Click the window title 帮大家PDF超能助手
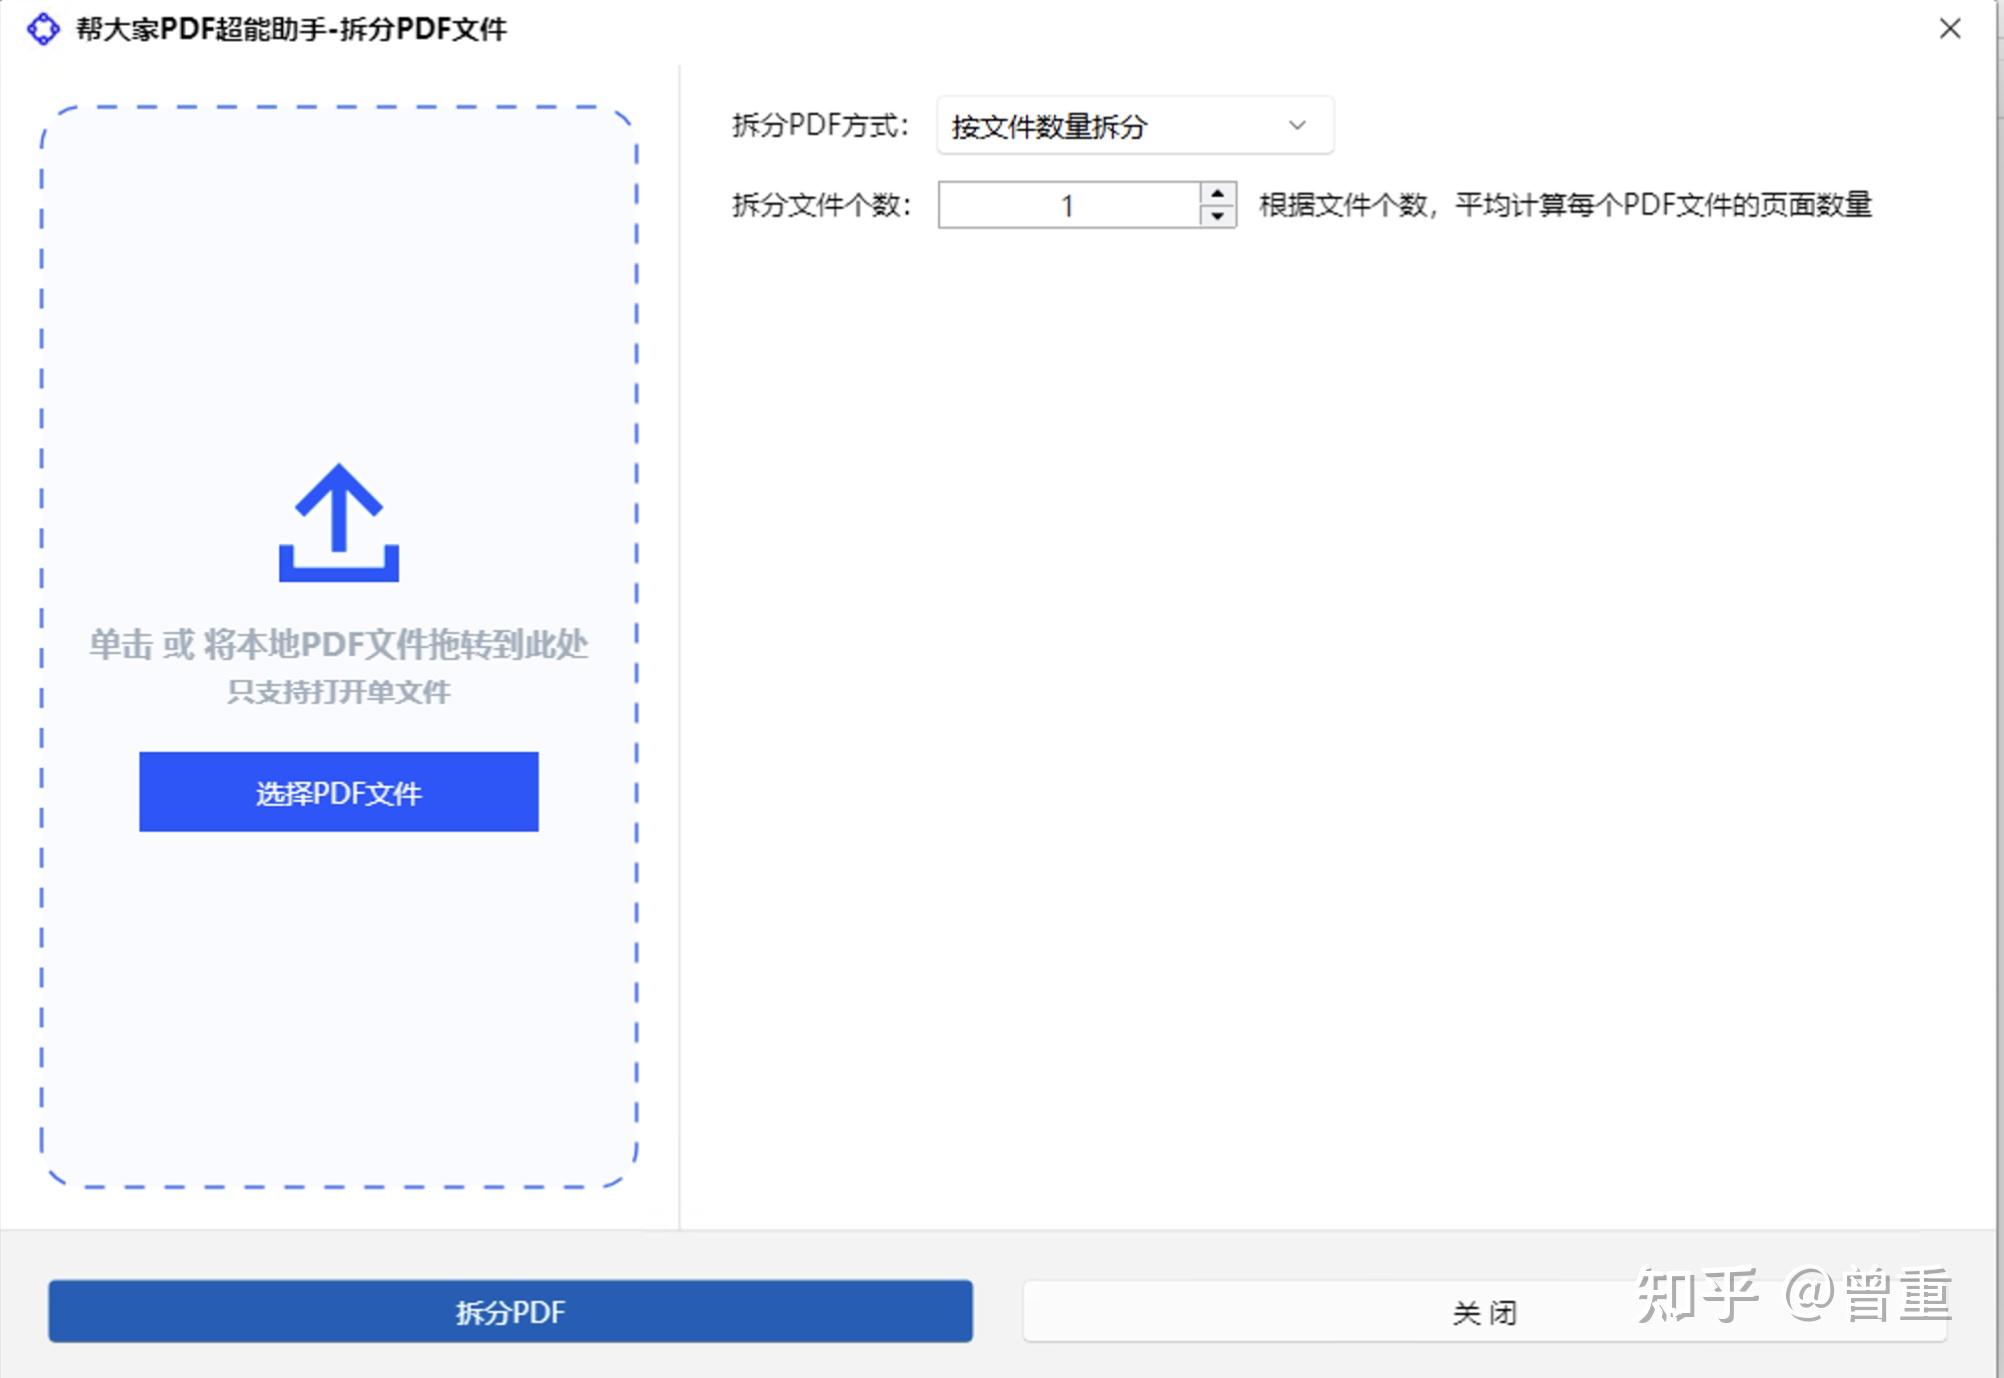 [x=292, y=29]
